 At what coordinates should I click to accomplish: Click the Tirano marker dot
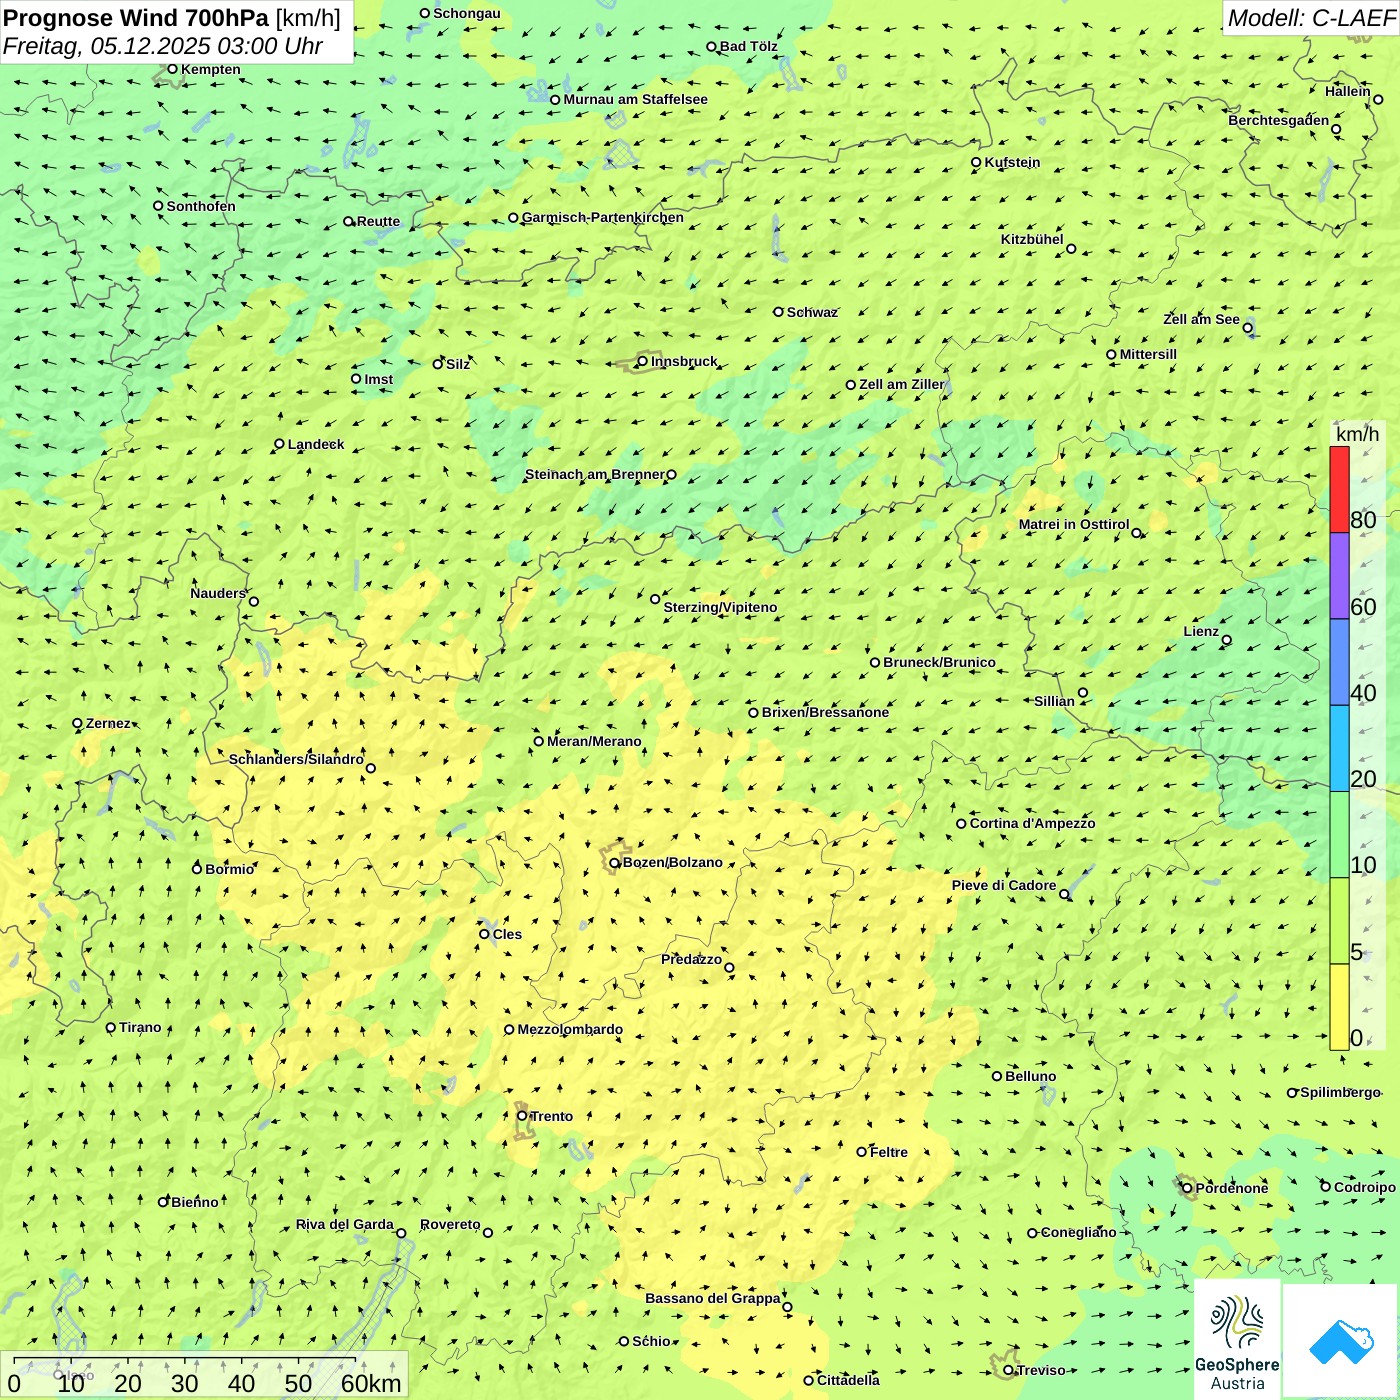111,1027
